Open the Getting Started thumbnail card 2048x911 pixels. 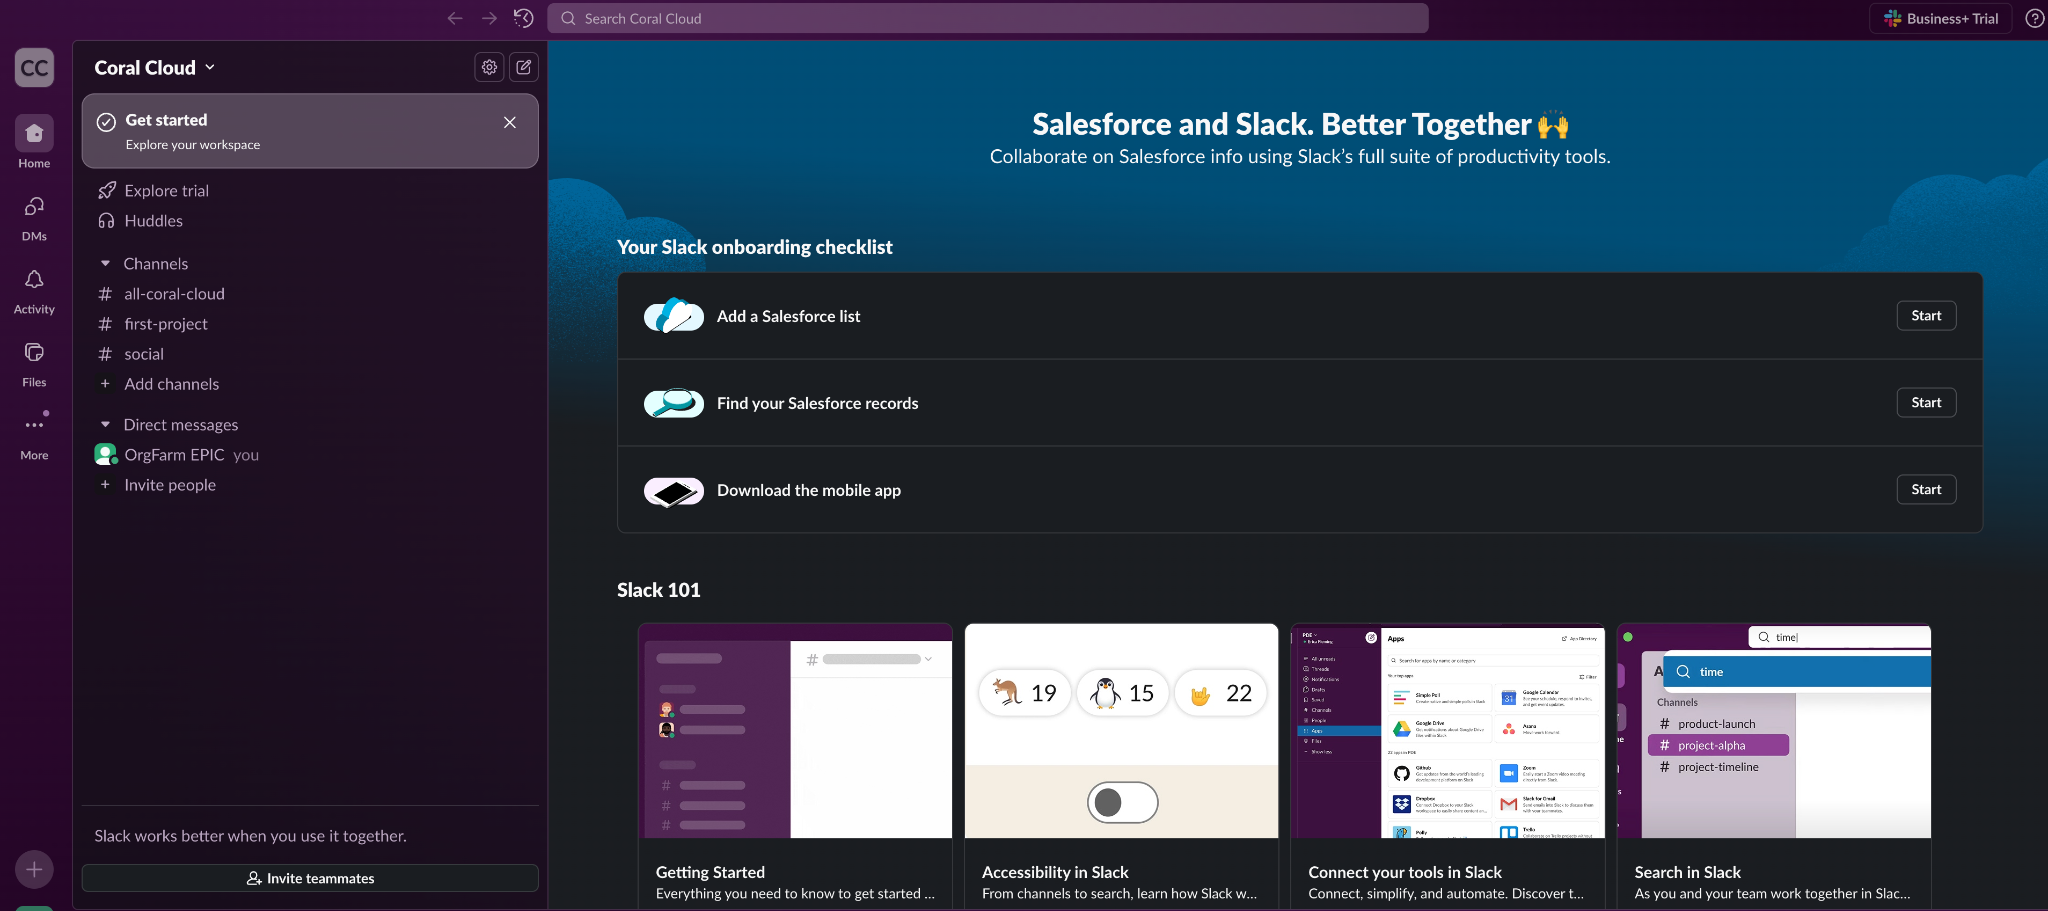(795, 731)
